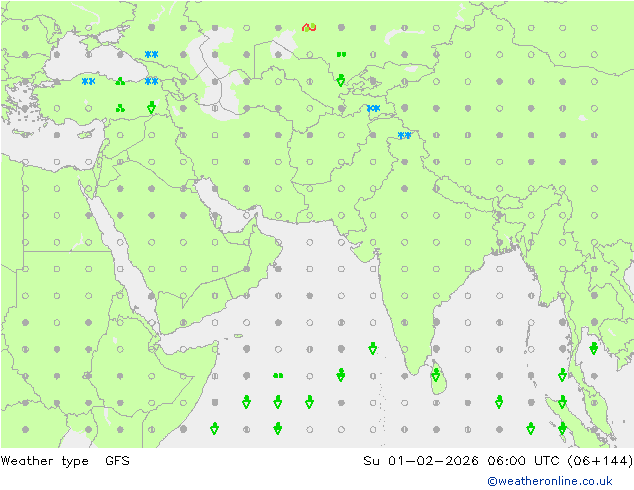Image resolution: width=634 pixels, height=490 pixels.
Task: Click the 'GFS' model label
Action: click(x=117, y=460)
